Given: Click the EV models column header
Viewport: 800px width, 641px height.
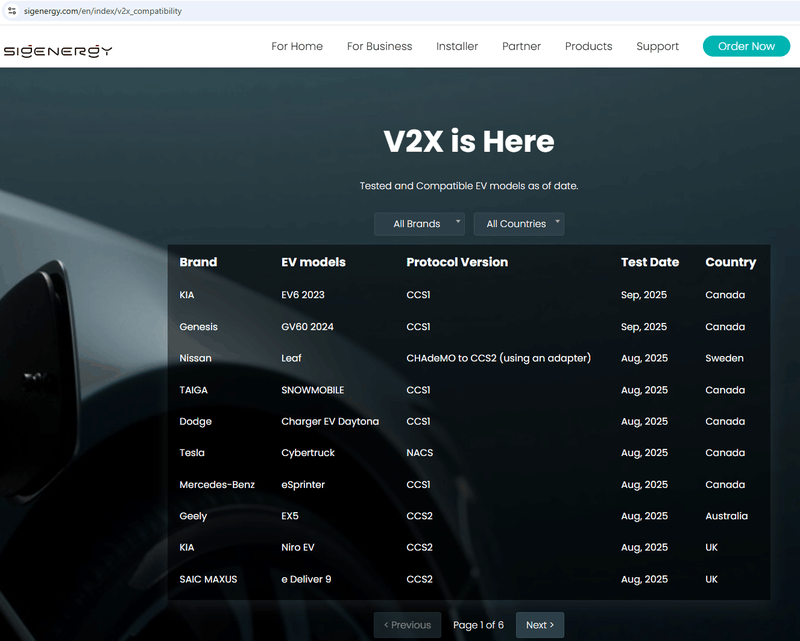Looking at the screenshot, I should [313, 262].
